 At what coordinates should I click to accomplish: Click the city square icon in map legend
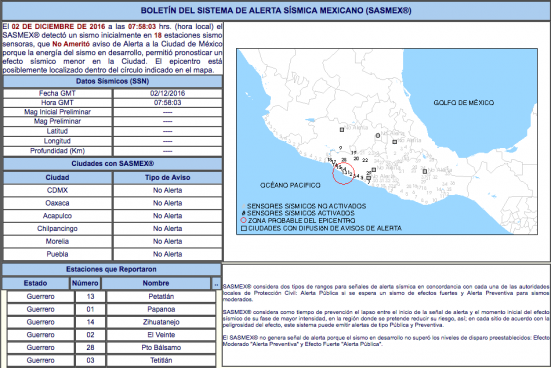point(244,228)
